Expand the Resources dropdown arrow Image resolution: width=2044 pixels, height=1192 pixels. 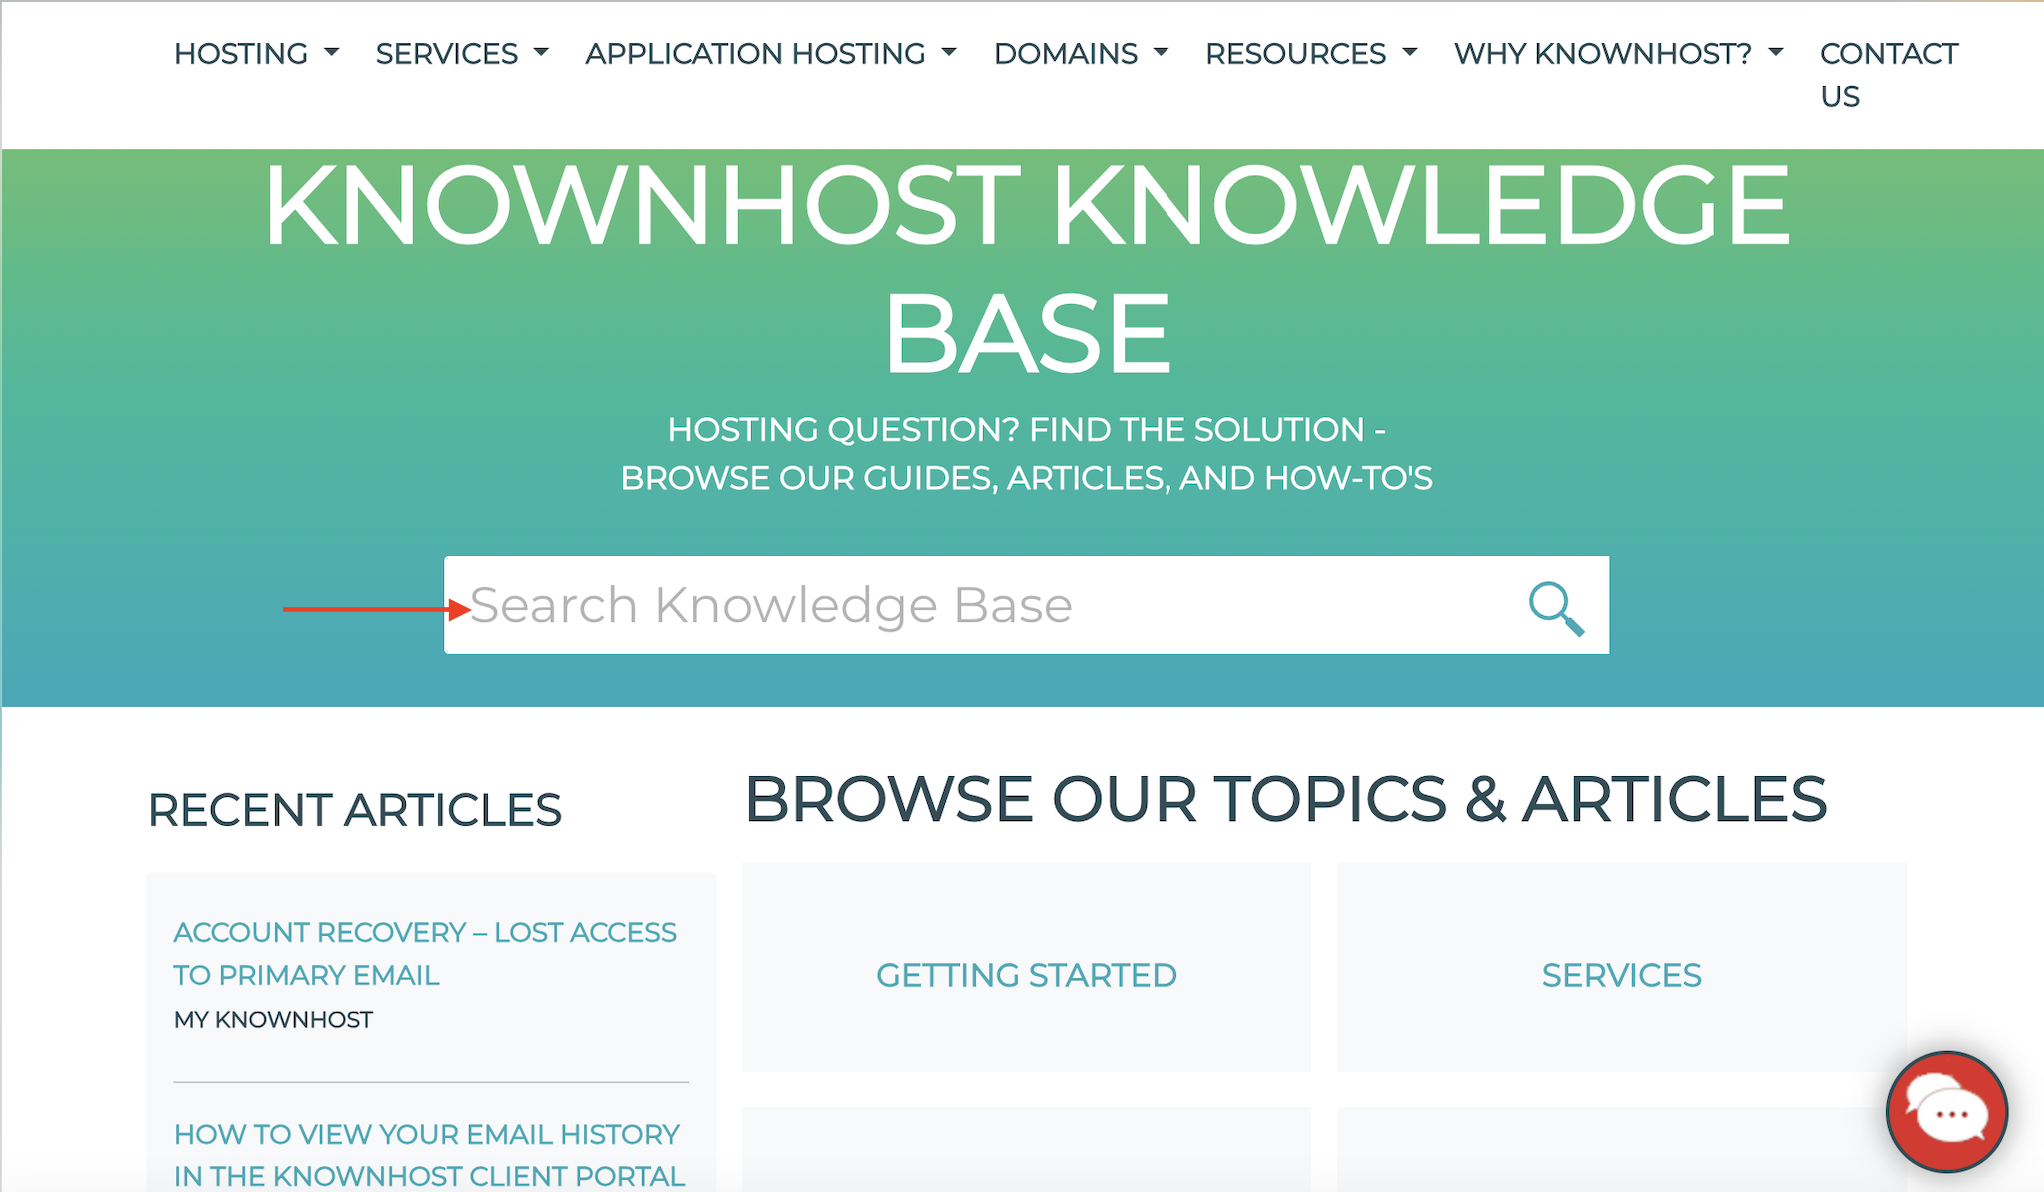pos(1410,52)
